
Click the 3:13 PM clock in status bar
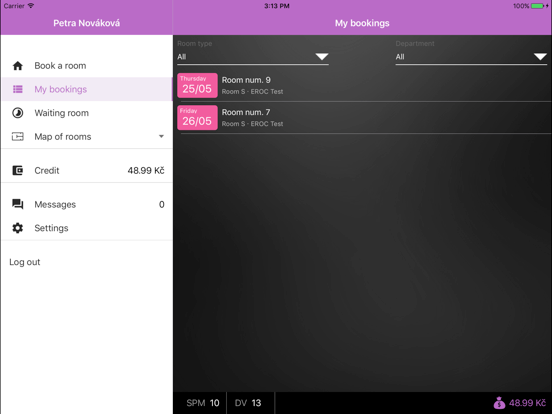pyautogui.click(x=277, y=6)
